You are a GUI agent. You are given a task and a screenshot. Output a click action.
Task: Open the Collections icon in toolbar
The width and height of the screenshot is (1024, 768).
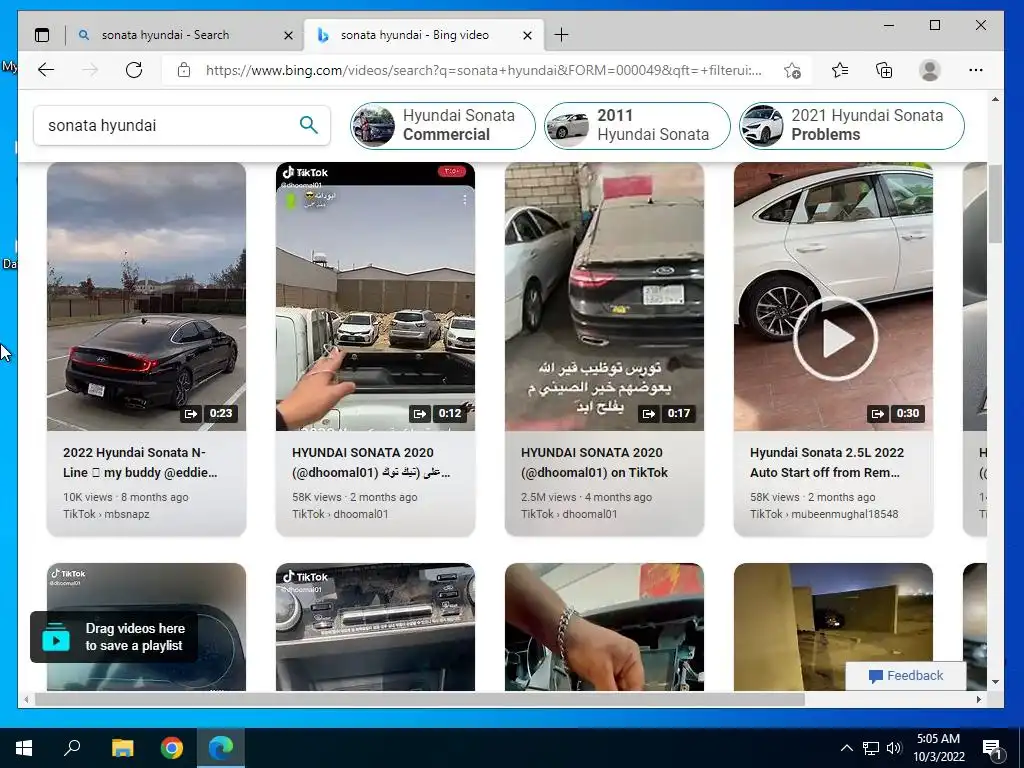click(884, 70)
